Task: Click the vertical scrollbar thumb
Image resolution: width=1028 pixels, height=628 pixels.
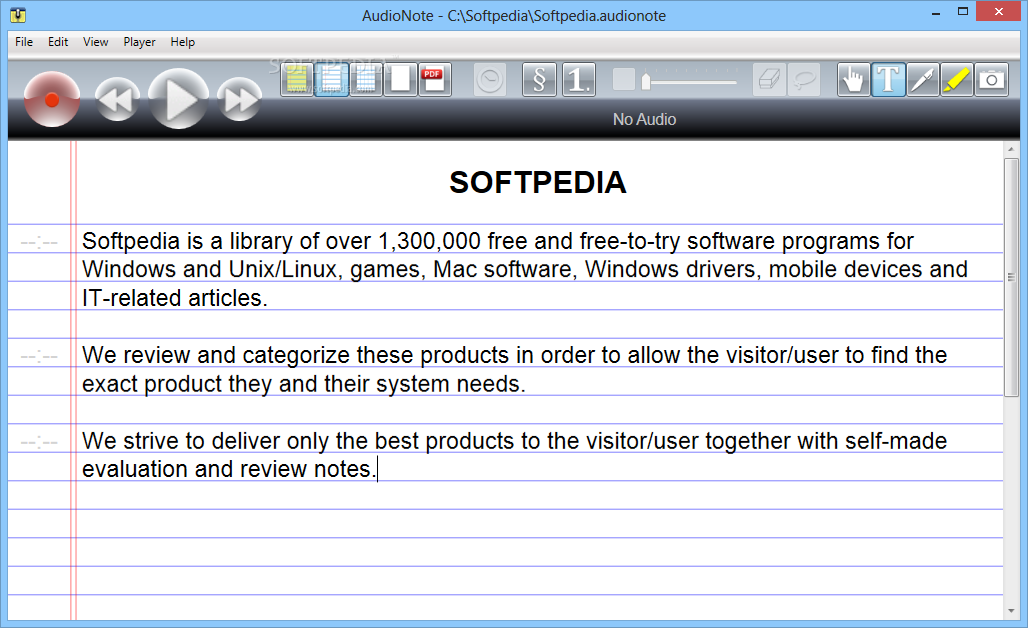Action: [1010, 277]
